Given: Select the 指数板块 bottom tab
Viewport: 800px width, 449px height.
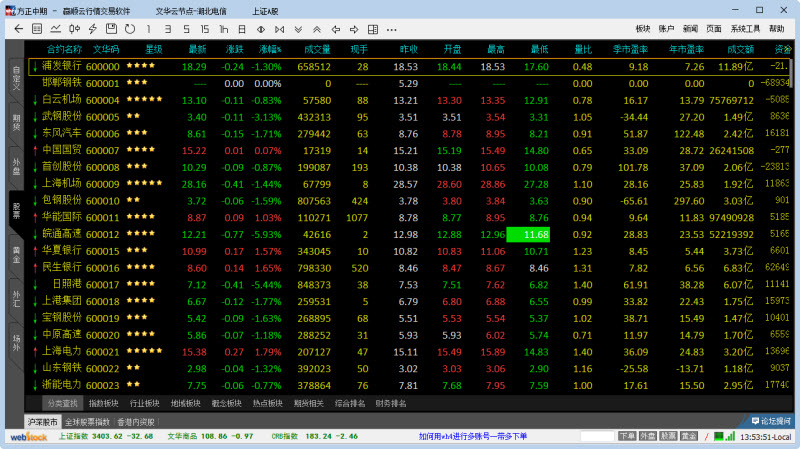Looking at the screenshot, I should [x=104, y=403].
